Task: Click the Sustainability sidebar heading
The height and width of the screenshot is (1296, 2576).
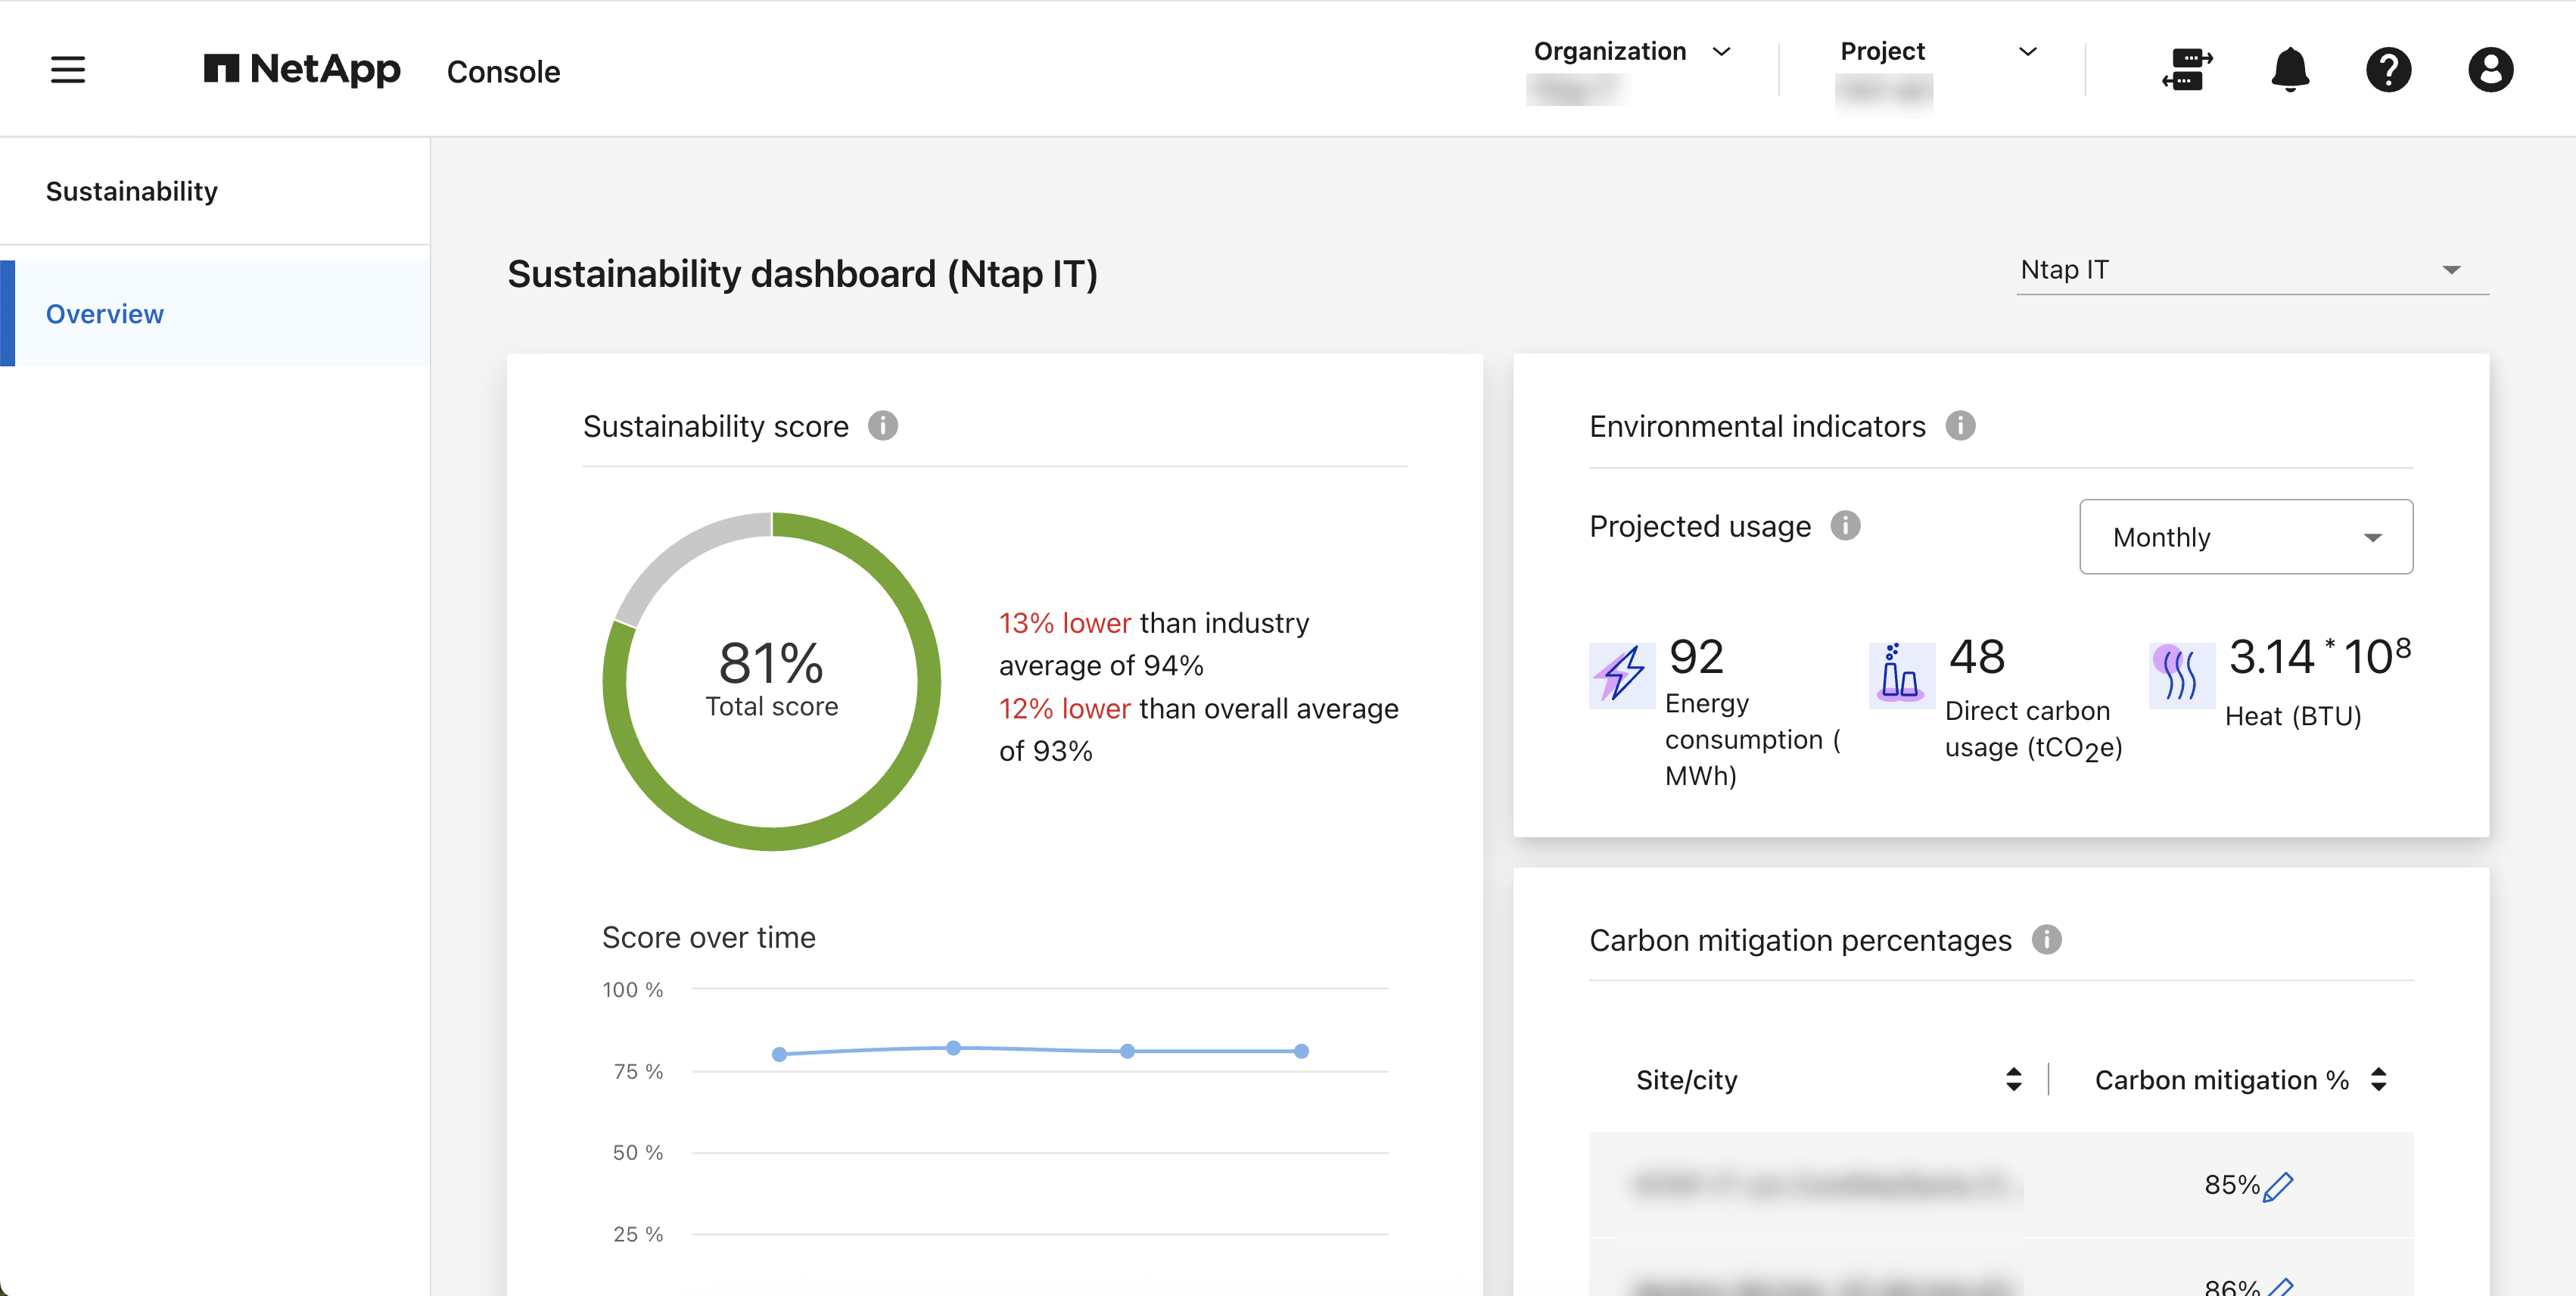Action: pos(131,191)
